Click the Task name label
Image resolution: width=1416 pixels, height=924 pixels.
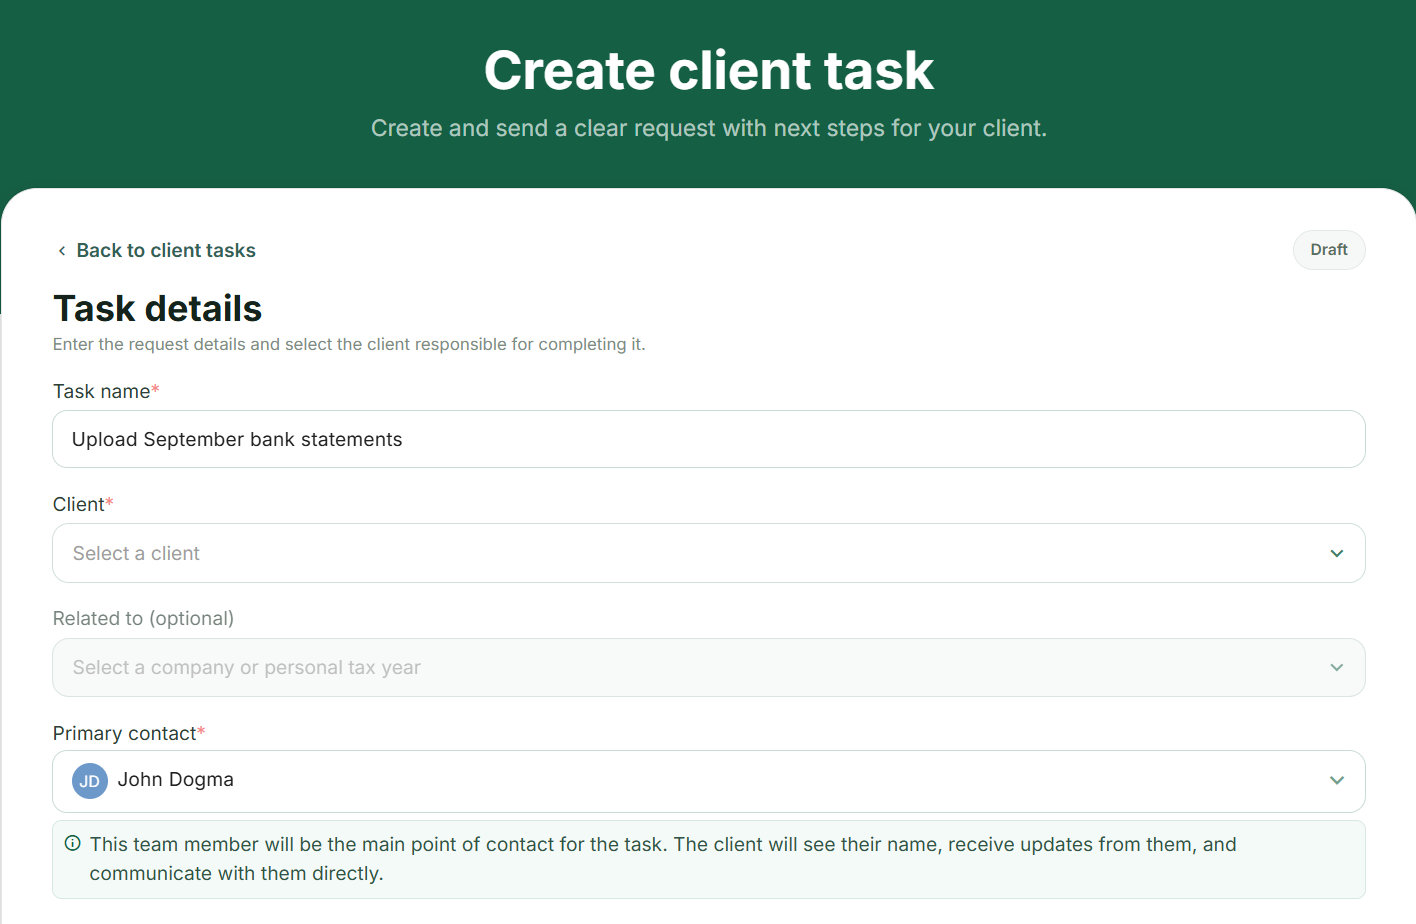[106, 391]
